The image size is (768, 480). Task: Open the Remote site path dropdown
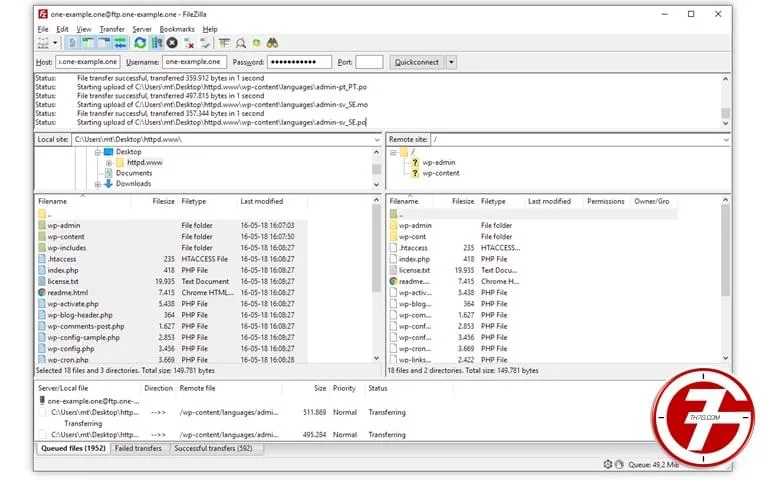click(x=725, y=140)
